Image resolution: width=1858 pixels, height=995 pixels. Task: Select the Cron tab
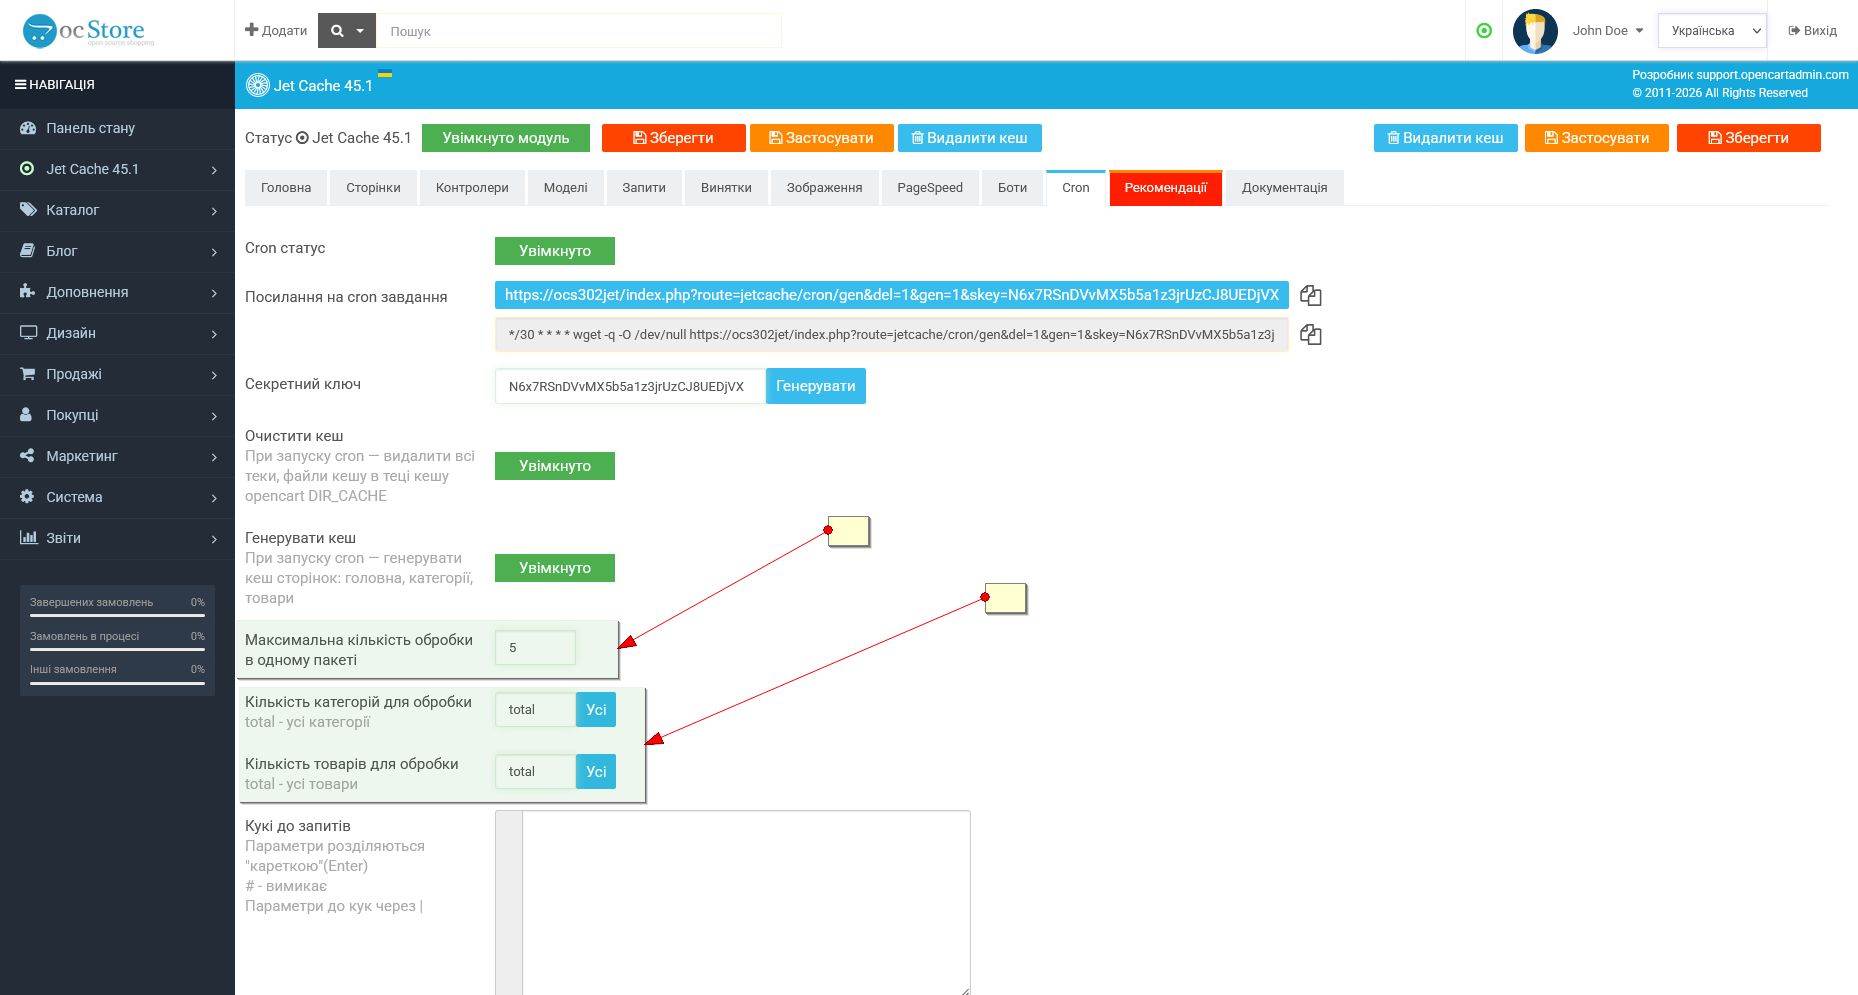pos(1076,188)
